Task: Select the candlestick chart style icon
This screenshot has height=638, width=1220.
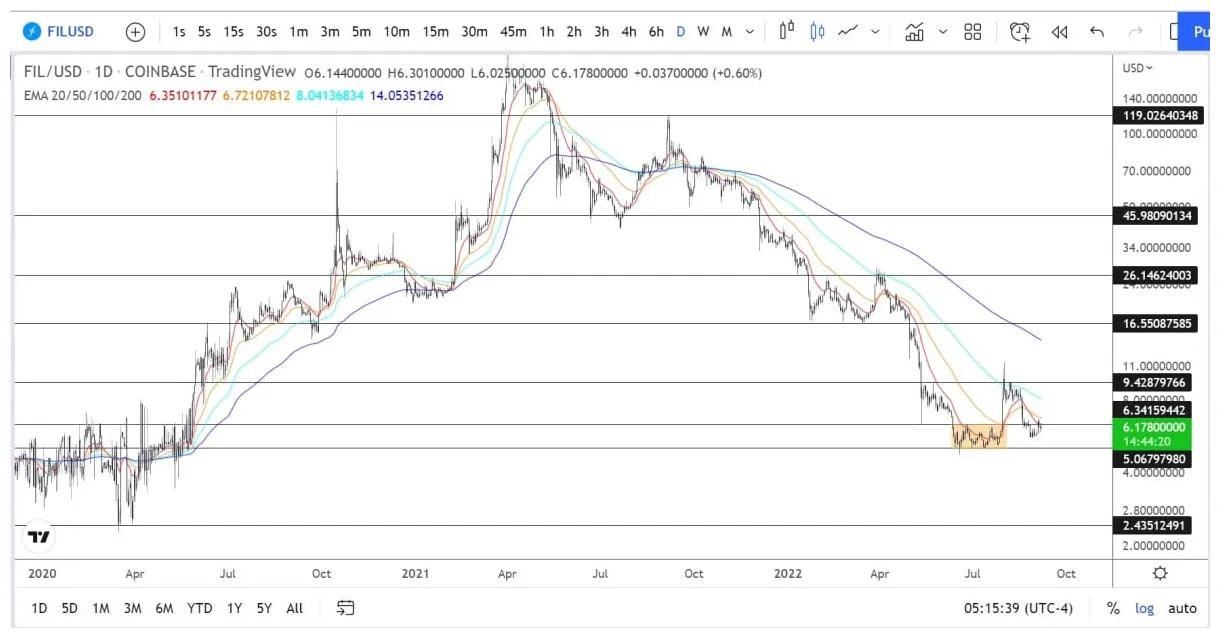Action: pyautogui.click(x=817, y=31)
